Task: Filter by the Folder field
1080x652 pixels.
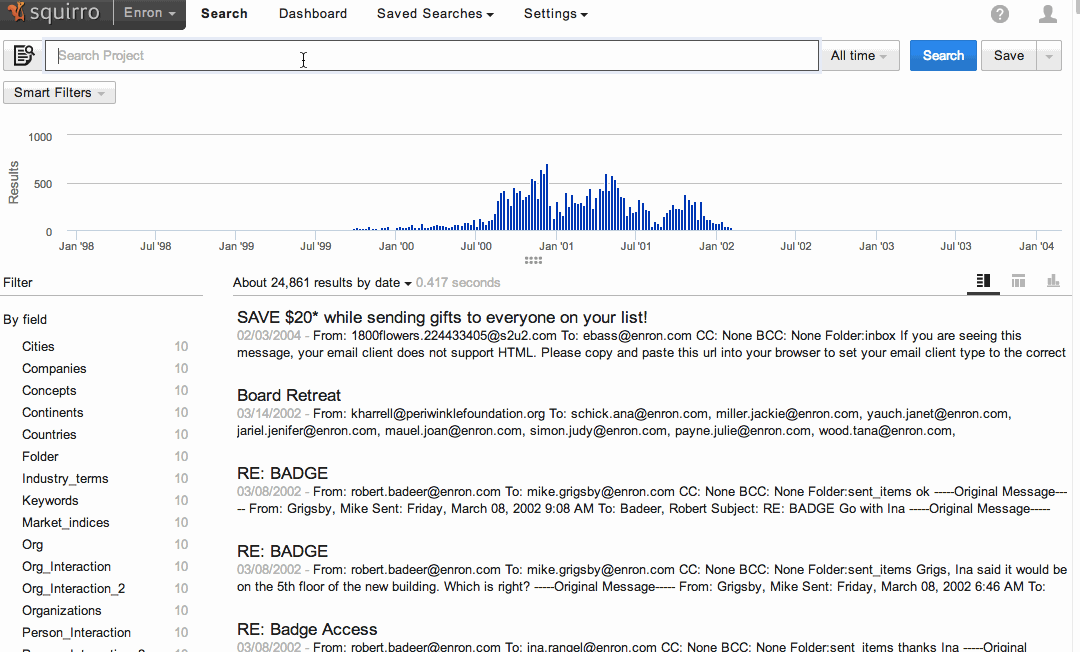Action: (40, 456)
